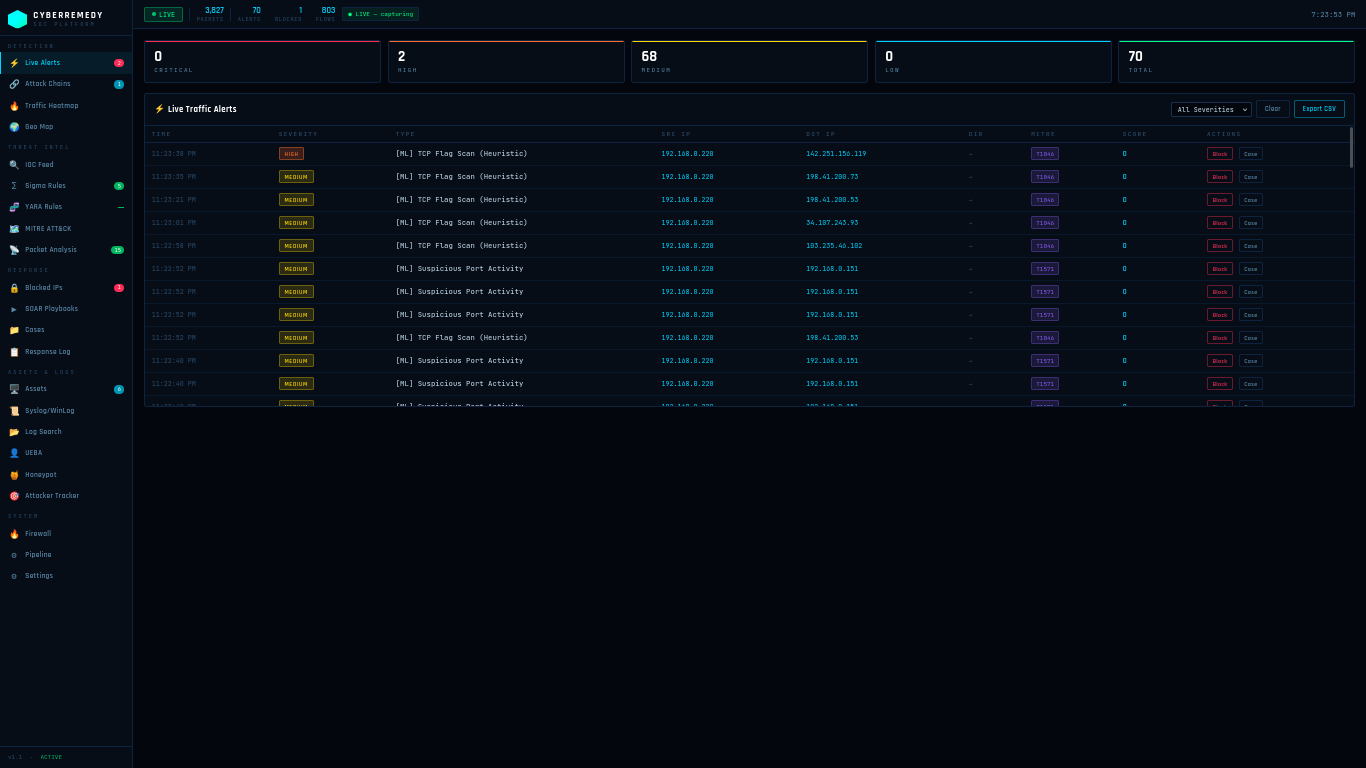Open Cases via its folder icon

14,330
